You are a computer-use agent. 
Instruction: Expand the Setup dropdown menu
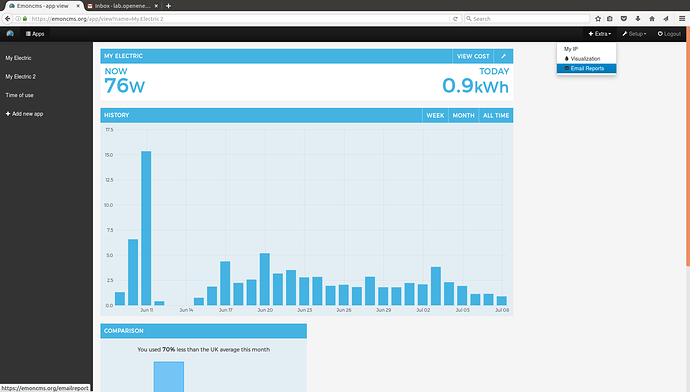click(x=634, y=34)
